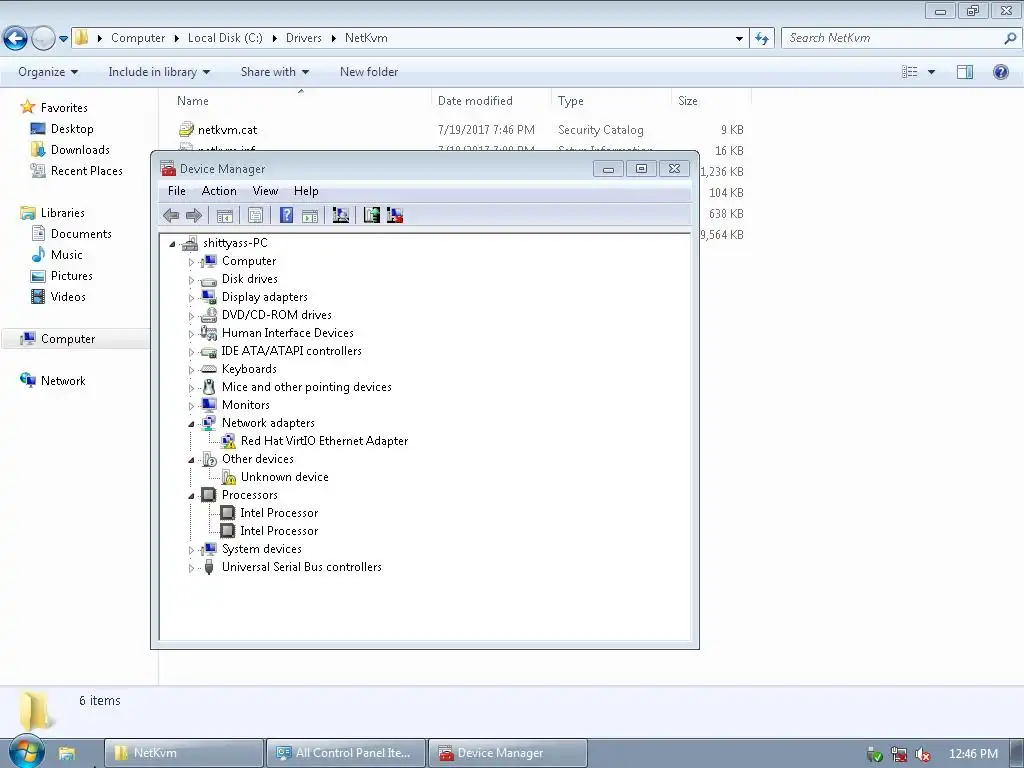Select the Red Hat VirtIO Ethernet Adapter device

pos(324,441)
